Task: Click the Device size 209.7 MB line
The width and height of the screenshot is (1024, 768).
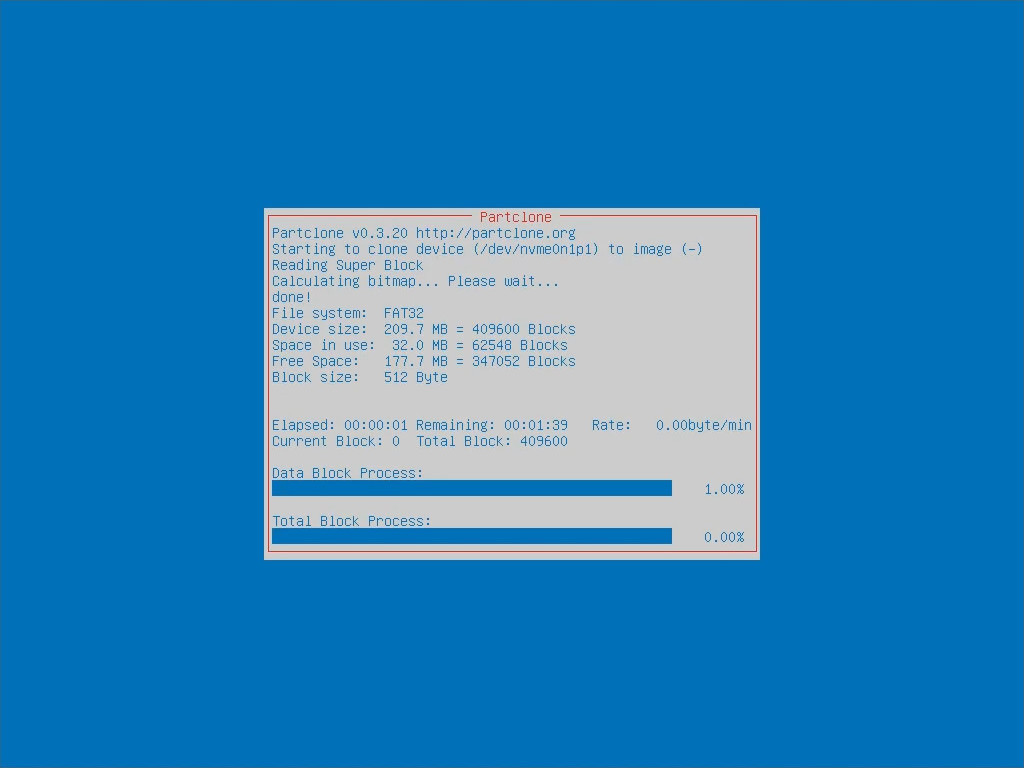Action: pos(423,329)
